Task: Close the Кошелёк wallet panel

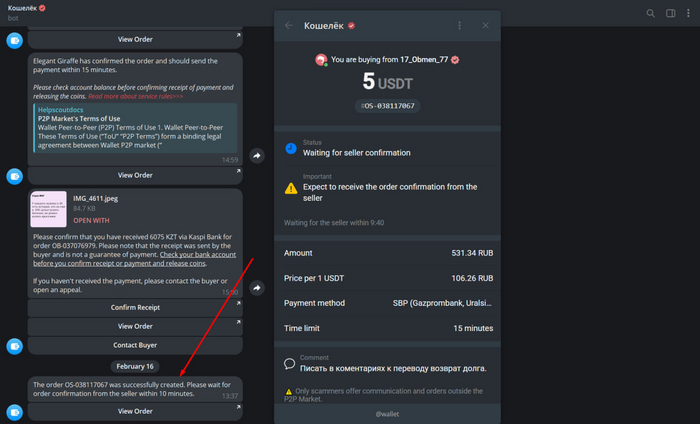Action: click(486, 25)
